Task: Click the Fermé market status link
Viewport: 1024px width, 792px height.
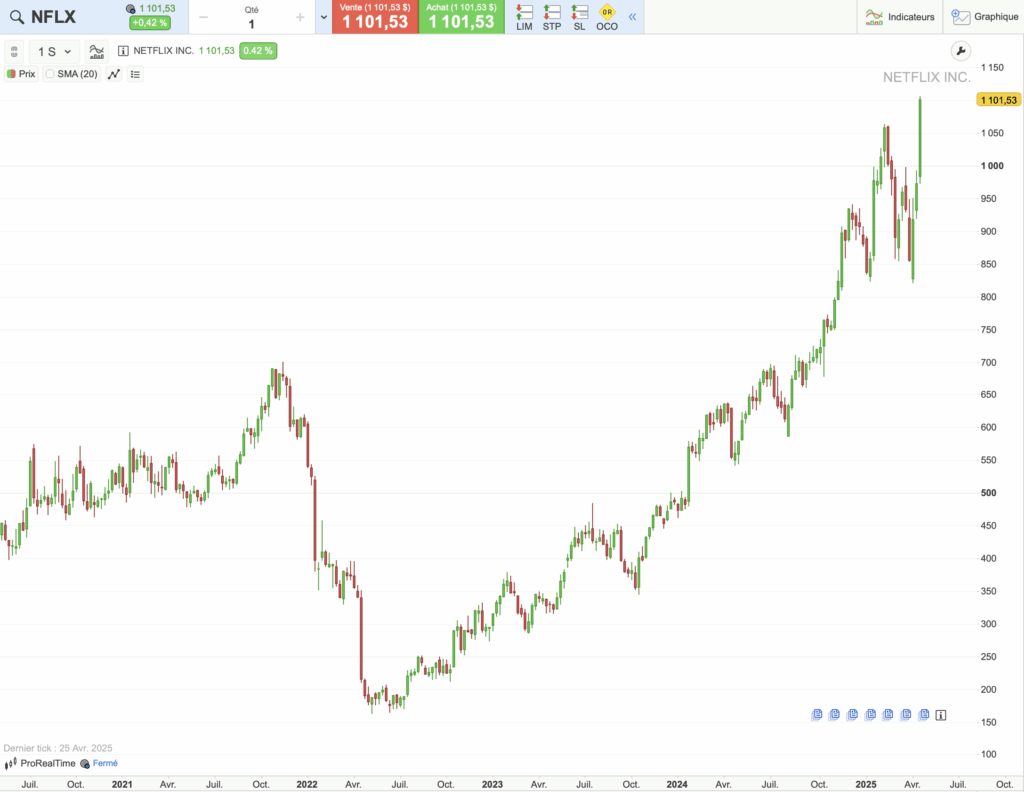Action: click(105, 763)
